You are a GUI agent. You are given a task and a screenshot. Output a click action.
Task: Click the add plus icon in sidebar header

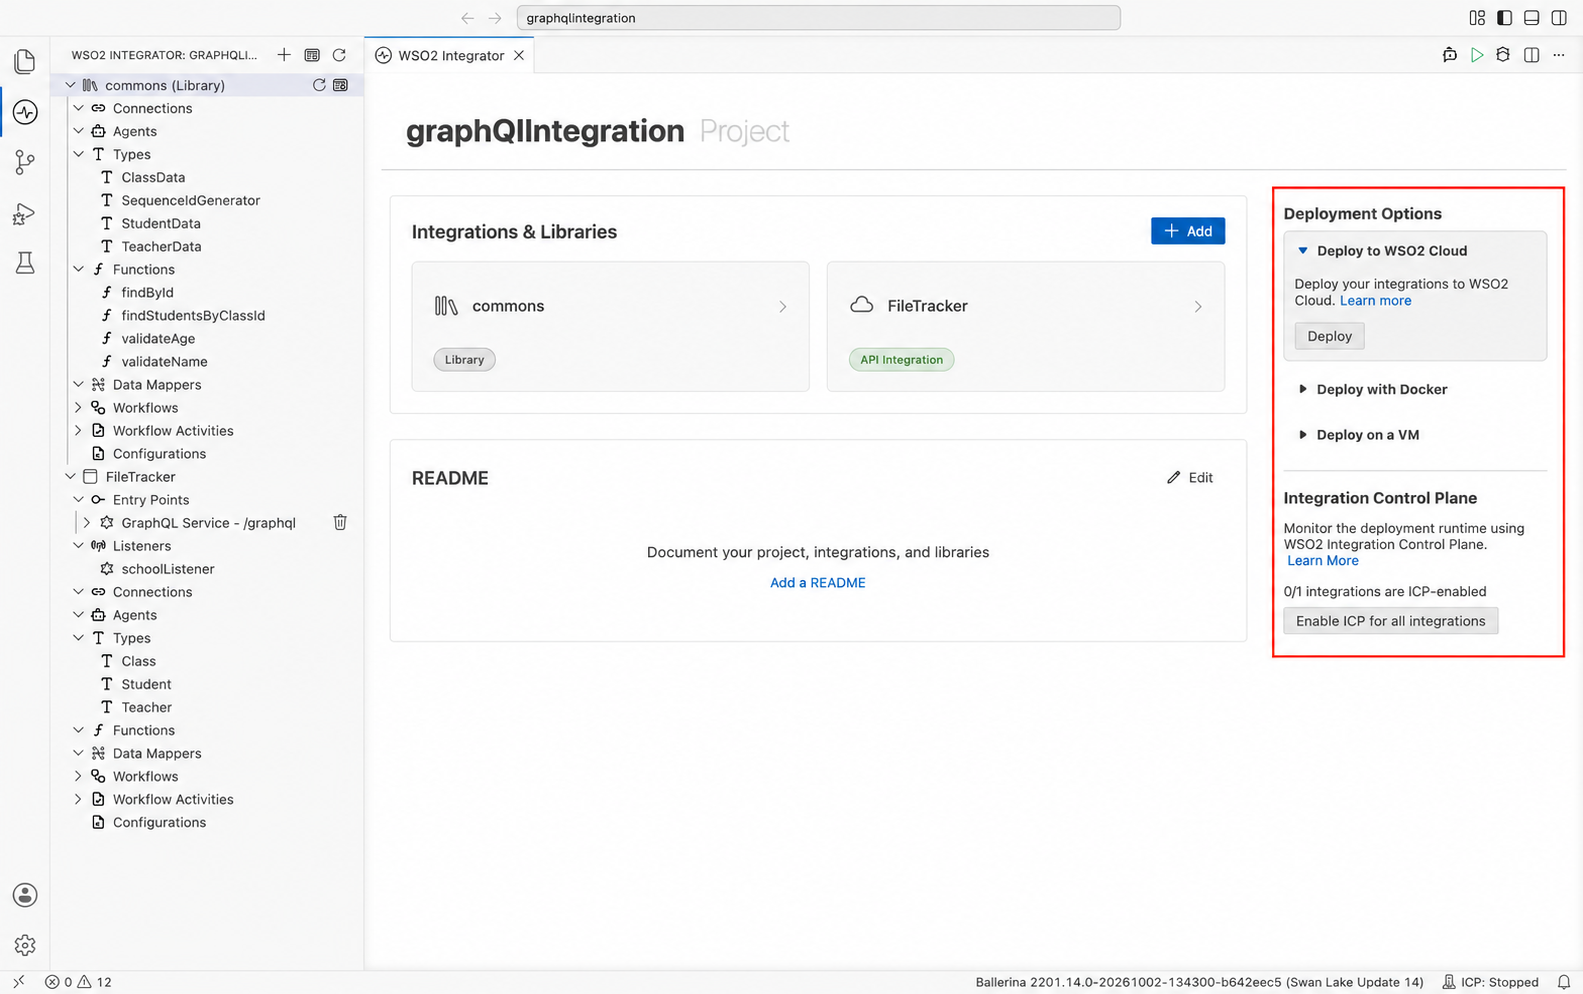tap(284, 55)
